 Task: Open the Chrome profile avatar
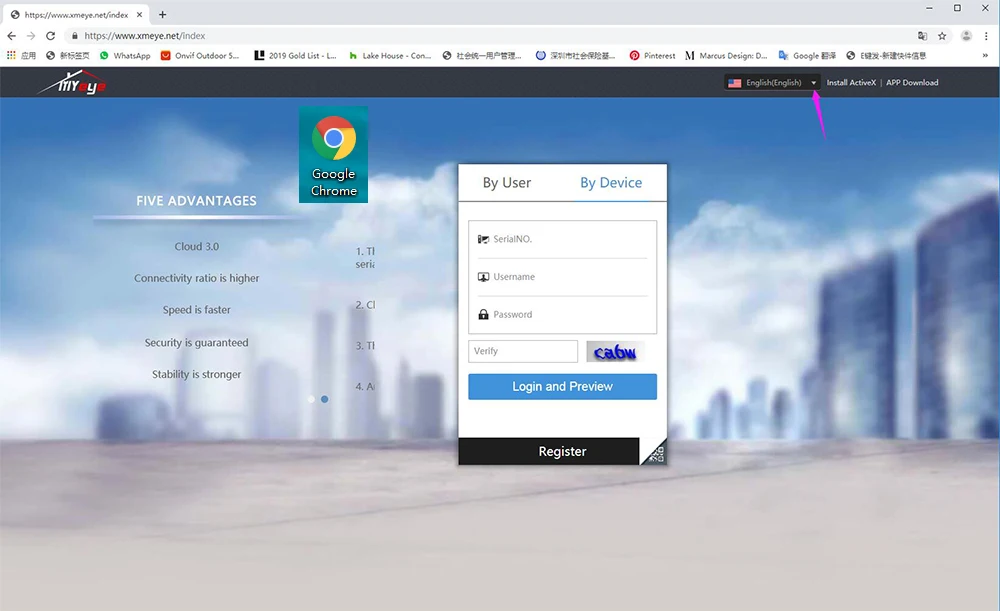pyautogui.click(x=966, y=36)
